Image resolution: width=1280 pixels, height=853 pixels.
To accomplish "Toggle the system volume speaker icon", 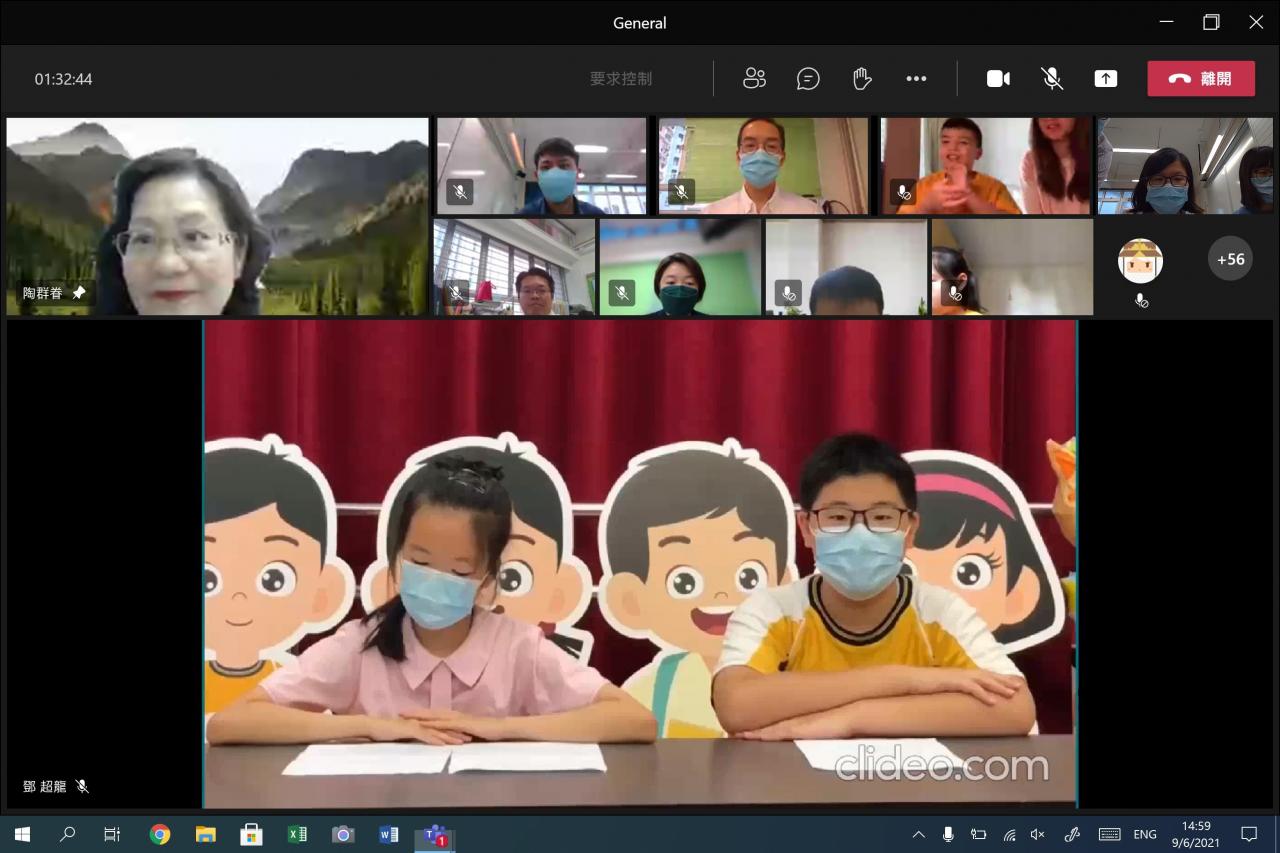I will (x=1038, y=835).
